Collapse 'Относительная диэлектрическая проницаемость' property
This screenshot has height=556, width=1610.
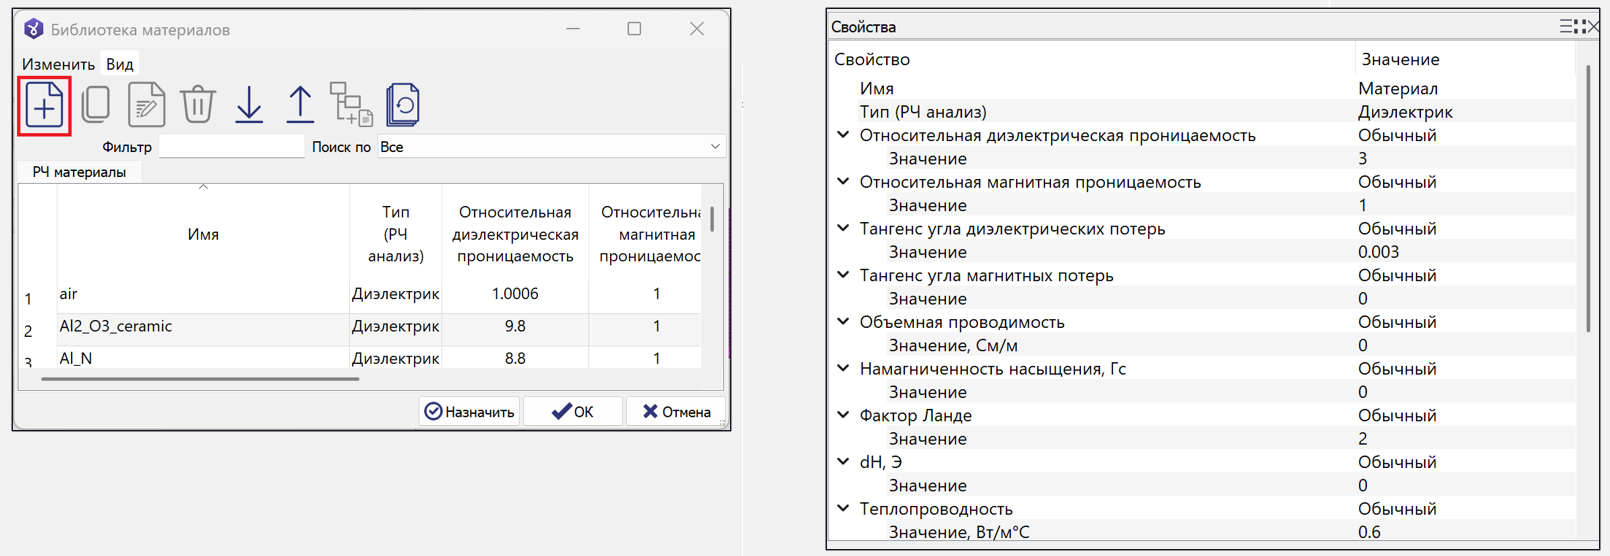point(843,135)
